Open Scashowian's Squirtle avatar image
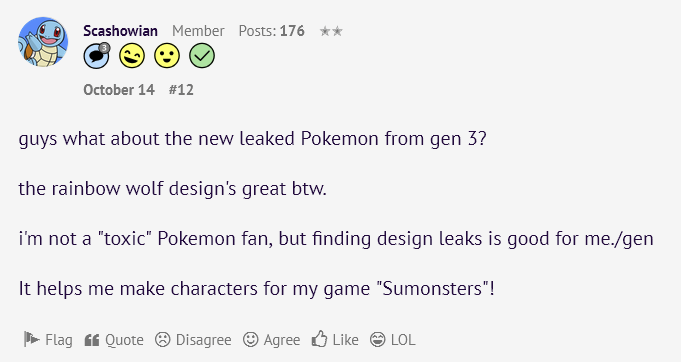The width and height of the screenshot is (681, 362). [x=43, y=42]
